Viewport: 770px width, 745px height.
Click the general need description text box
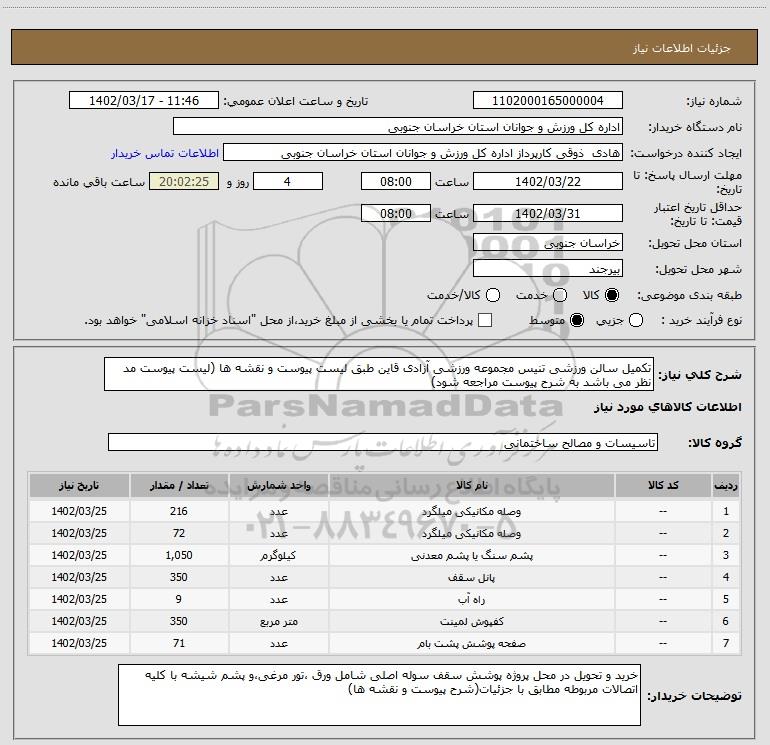click(379, 374)
